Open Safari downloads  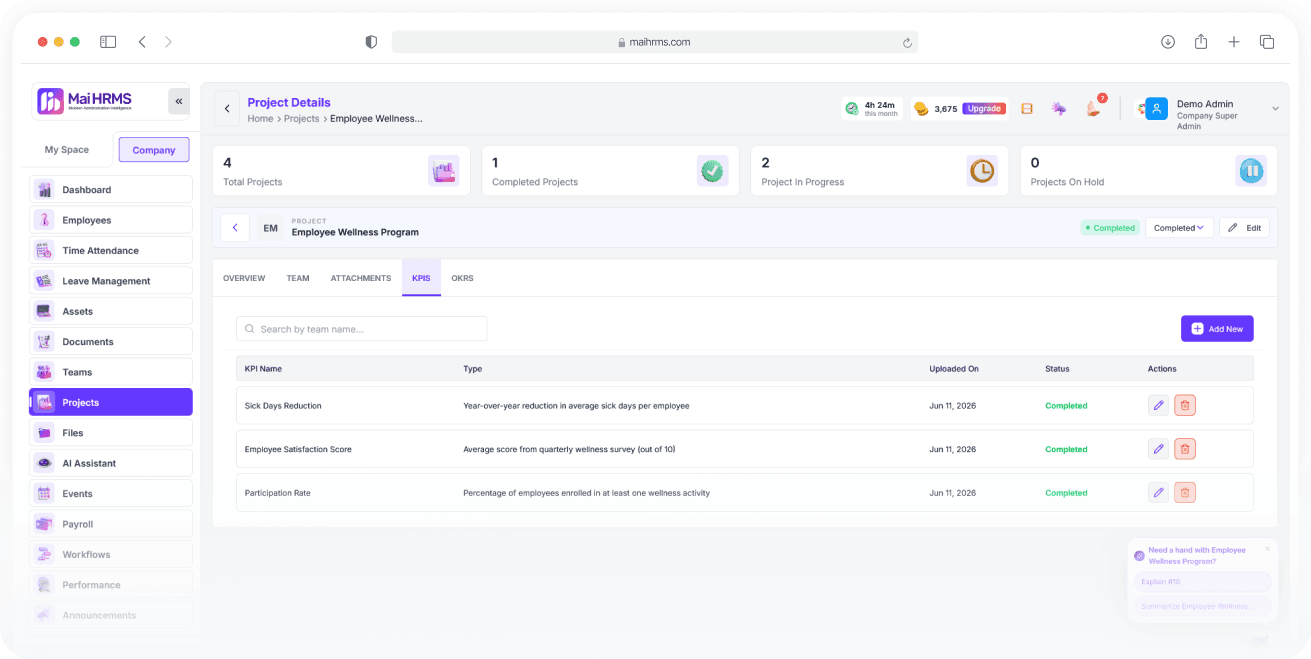tap(1168, 42)
